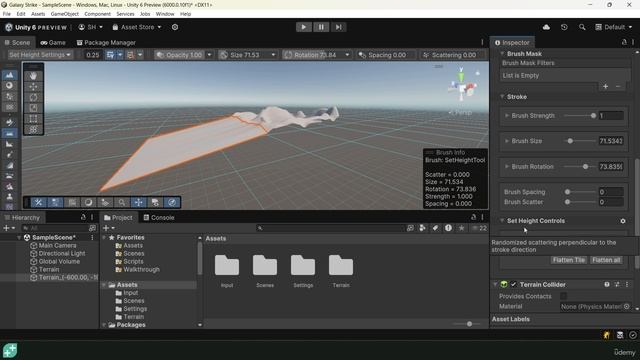
Task: Collapse the Brush Mask section
Action: pos(502,54)
